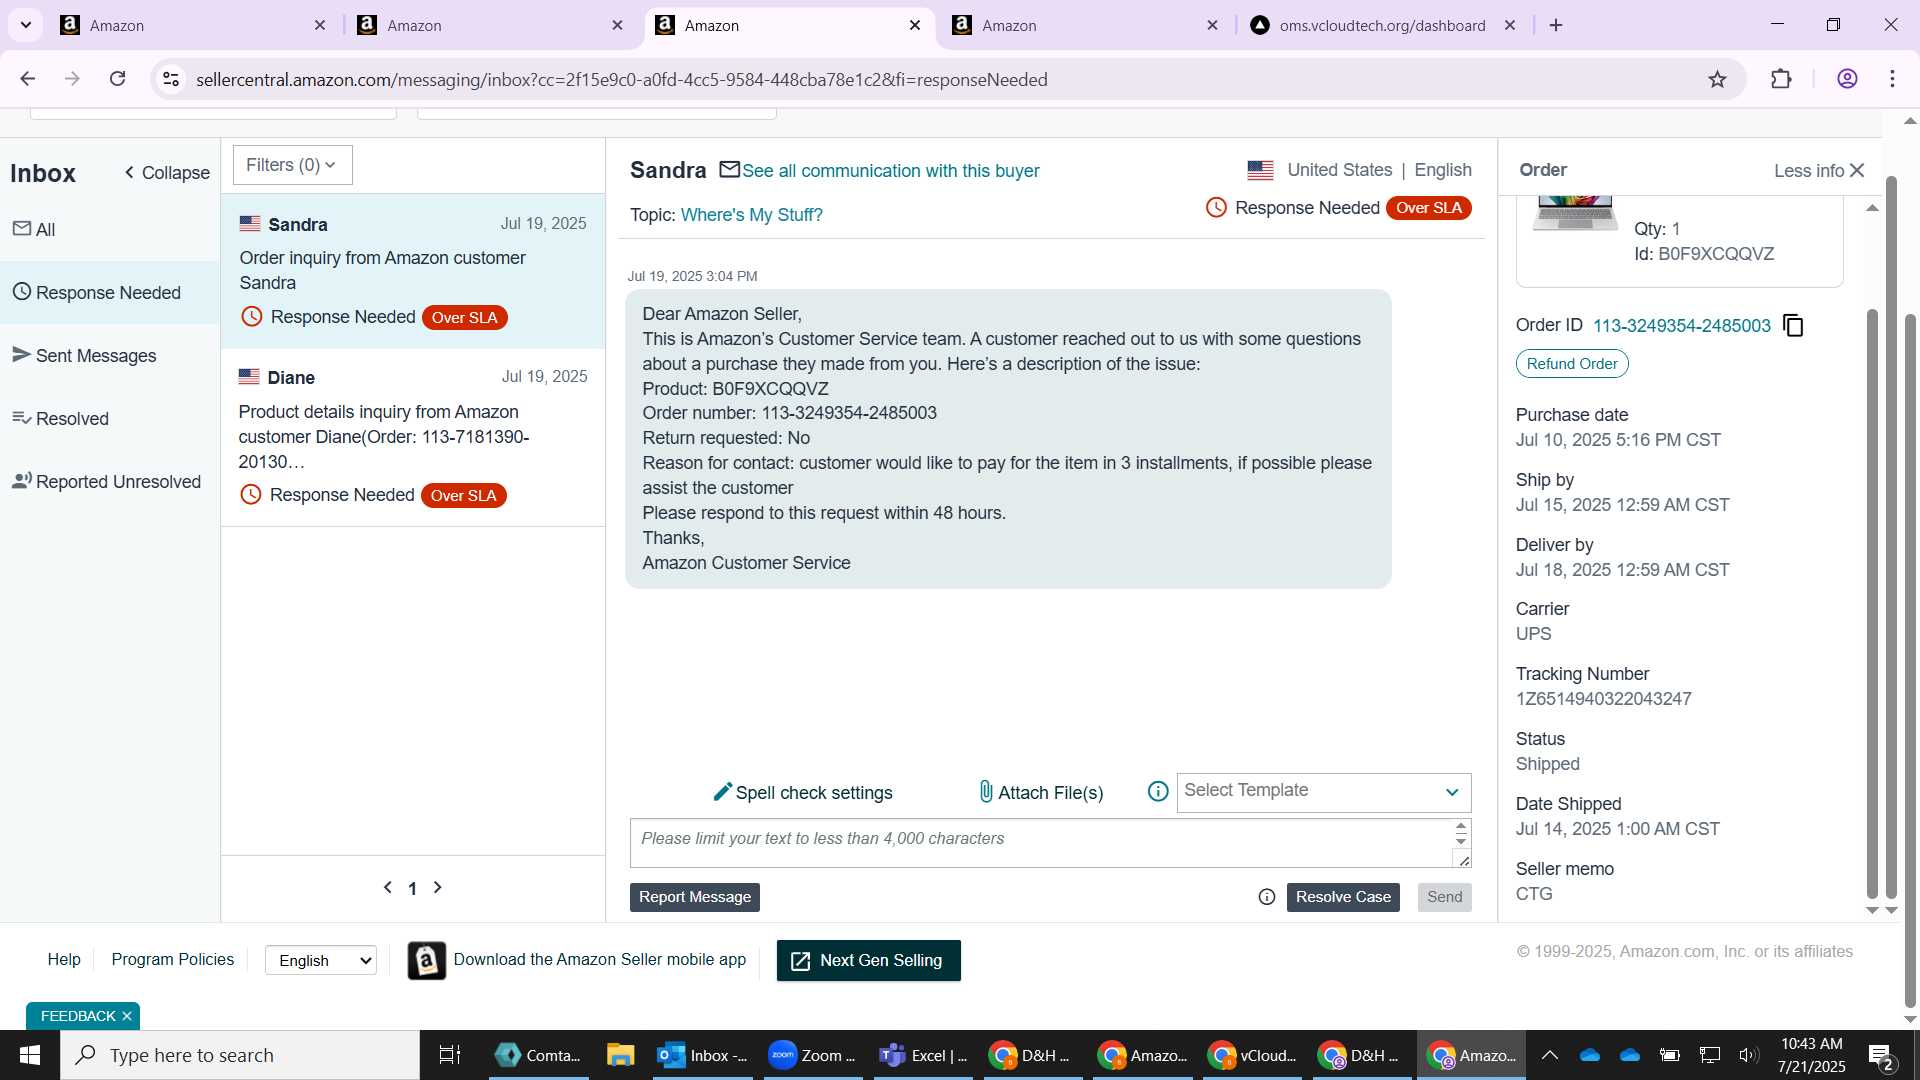Image resolution: width=1920 pixels, height=1080 pixels.
Task: Open the Chrome profile avatar icon
Action: (x=1847, y=79)
